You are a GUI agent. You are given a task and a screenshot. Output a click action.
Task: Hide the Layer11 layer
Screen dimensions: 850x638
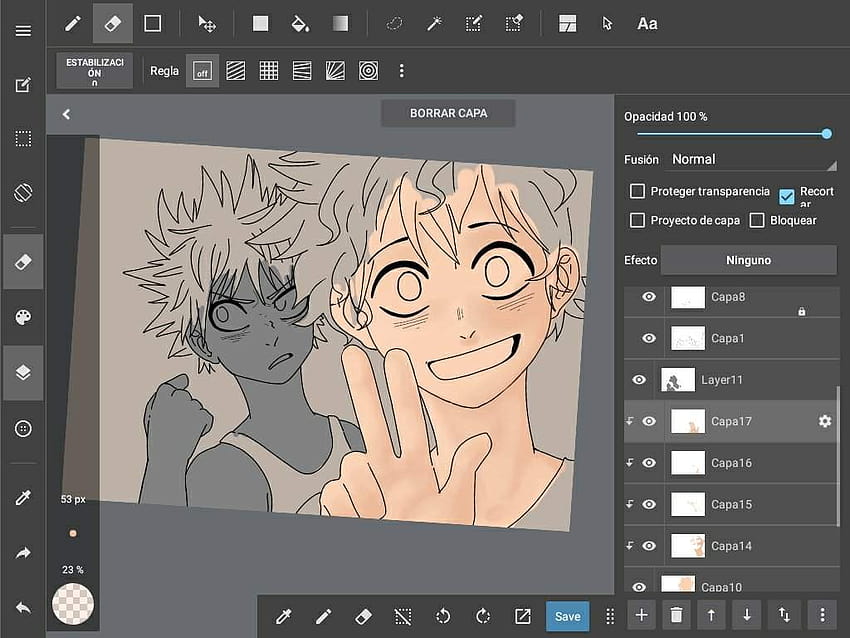pos(639,380)
